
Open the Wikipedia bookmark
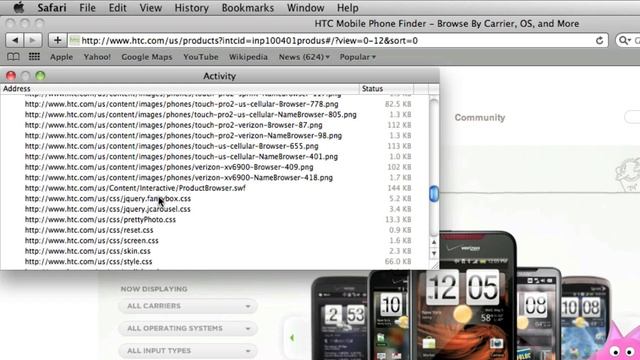coord(248,57)
